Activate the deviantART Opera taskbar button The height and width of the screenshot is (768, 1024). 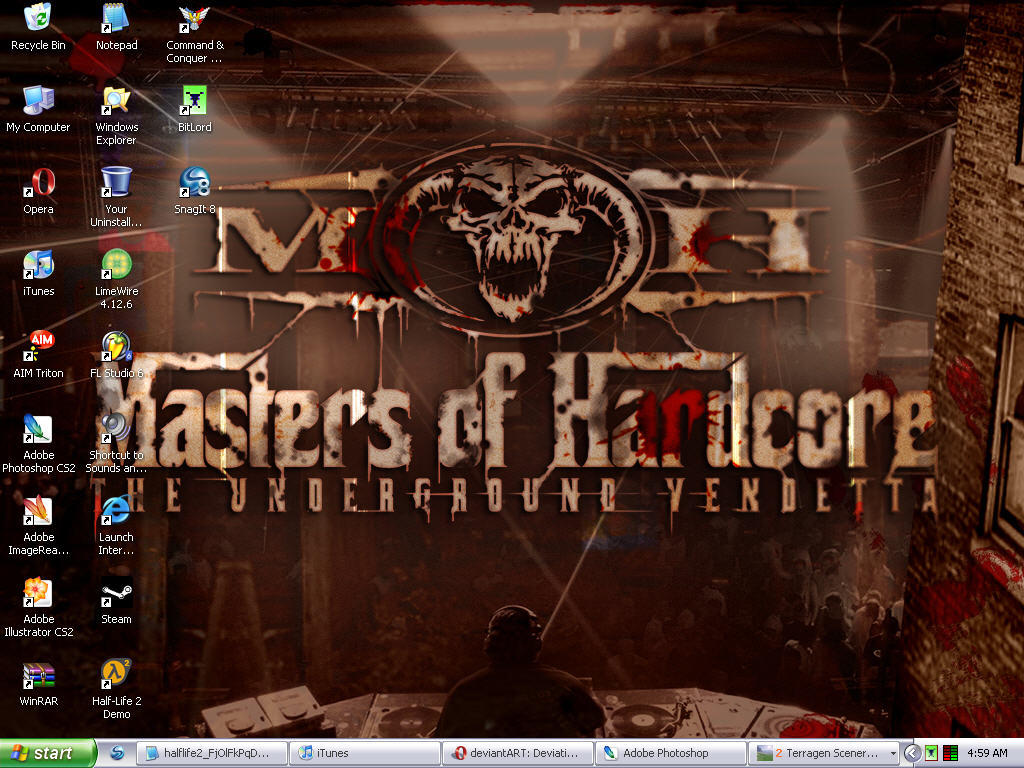[518, 753]
